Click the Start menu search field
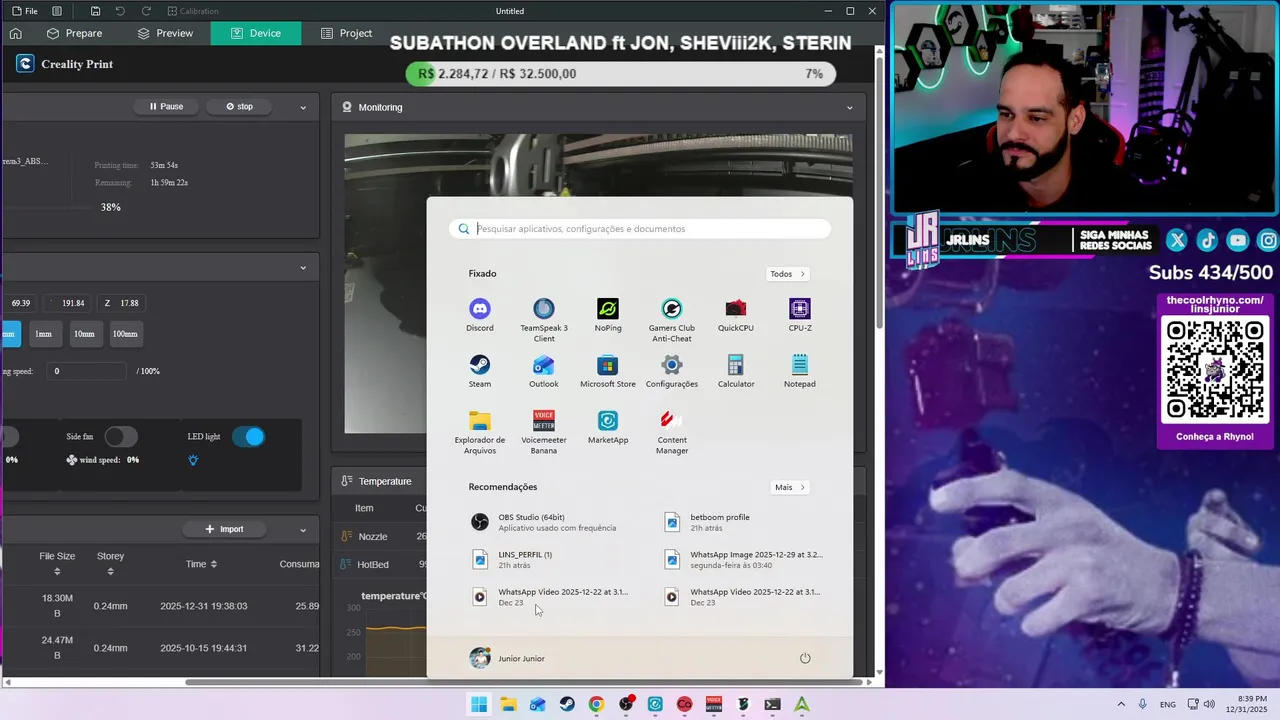Viewport: 1280px width, 720px height. [640, 229]
